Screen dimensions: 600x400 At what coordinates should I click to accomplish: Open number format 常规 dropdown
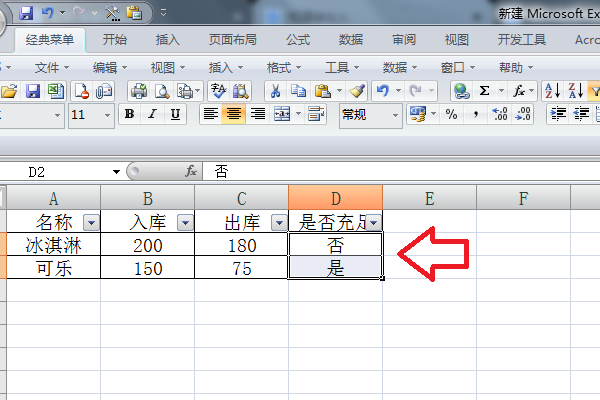point(395,115)
